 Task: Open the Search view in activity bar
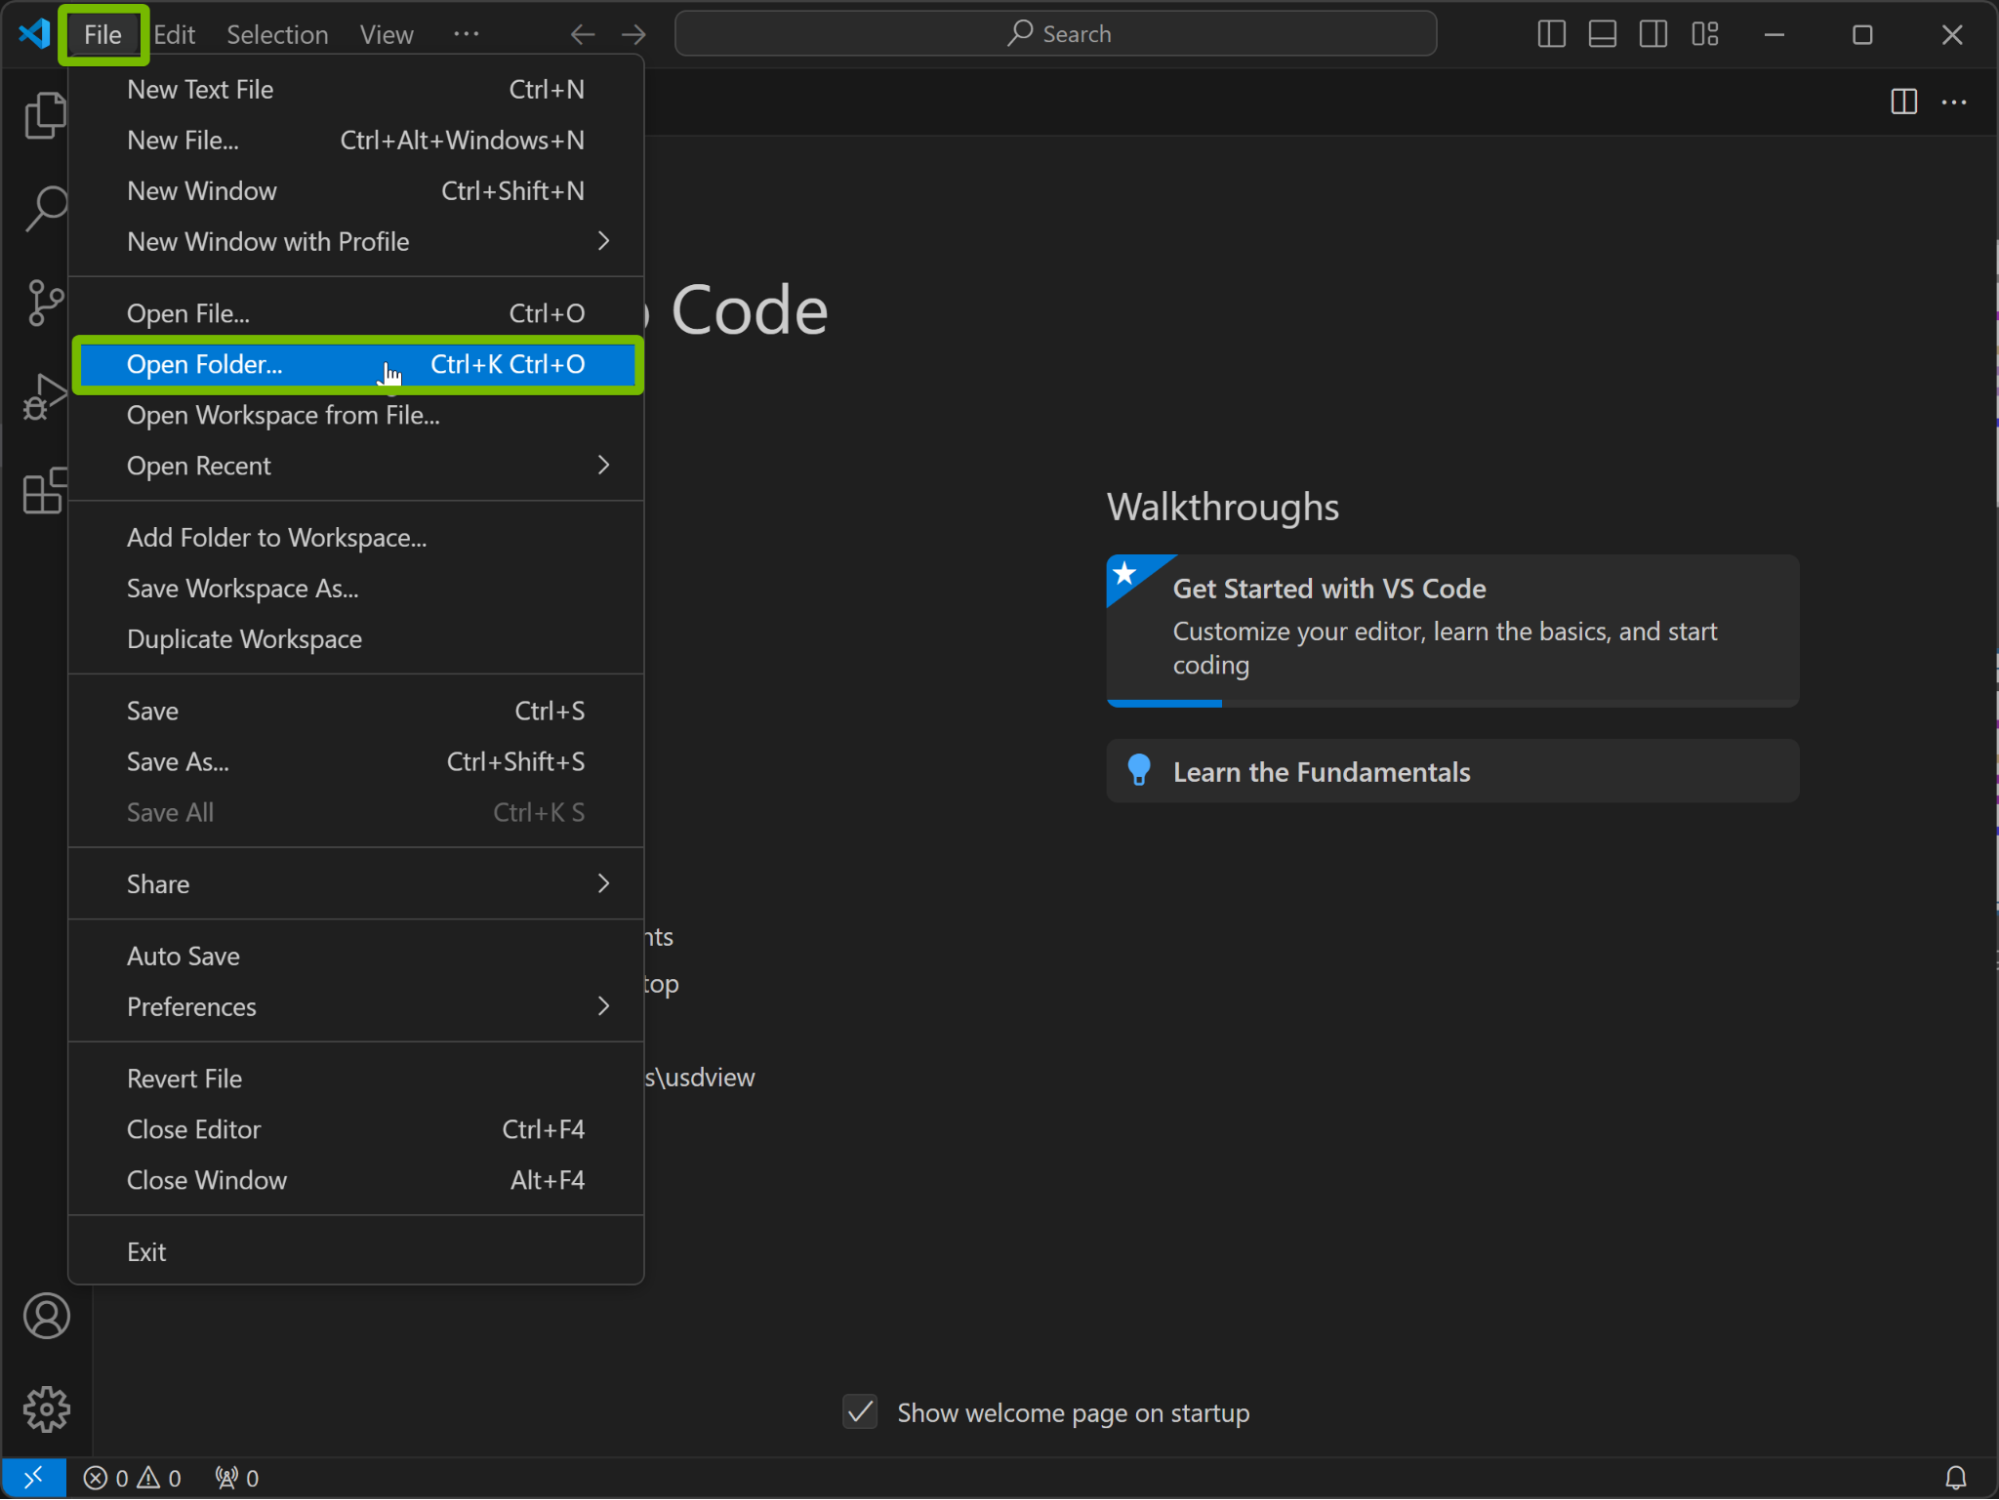pyautogui.click(x=45, y=208)
